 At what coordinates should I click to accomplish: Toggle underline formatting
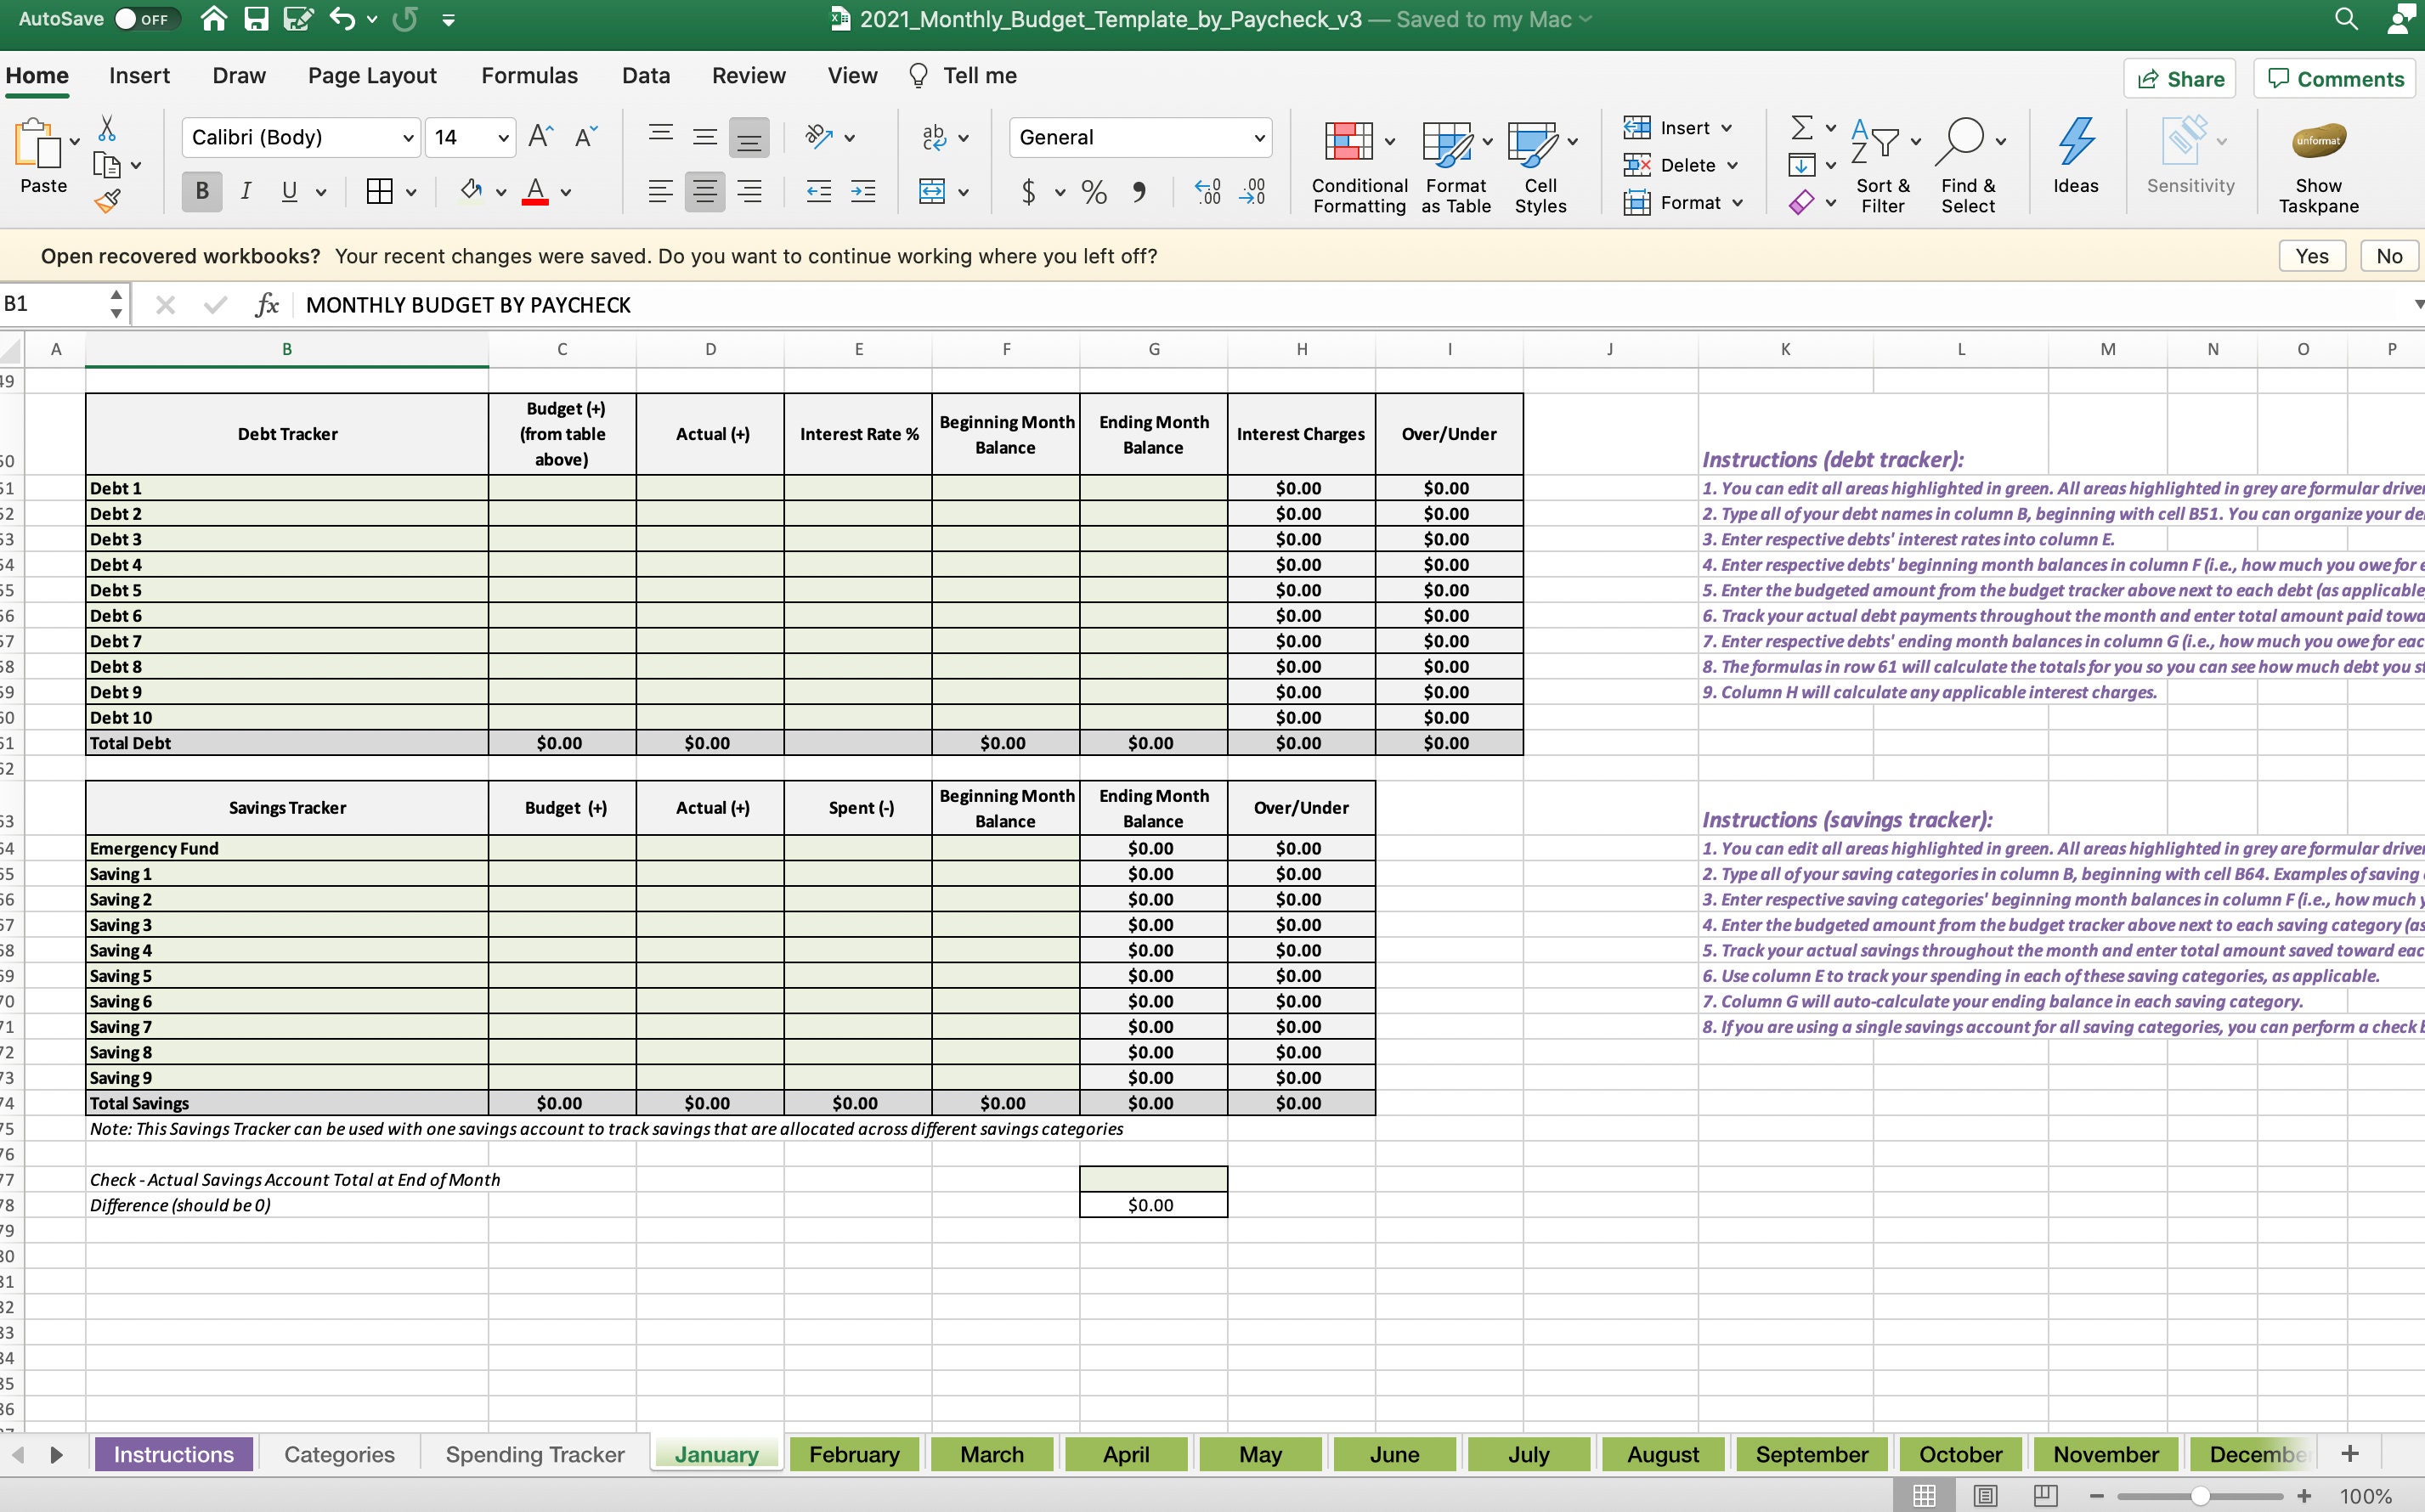point(287,191)
